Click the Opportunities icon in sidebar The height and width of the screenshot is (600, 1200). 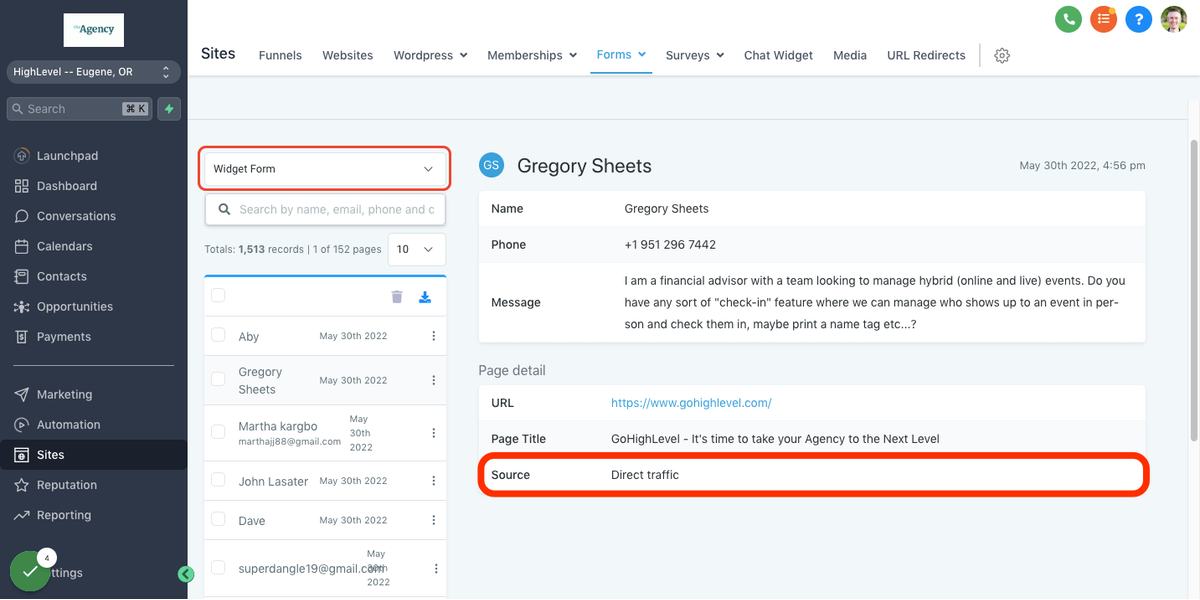(22, 307)
